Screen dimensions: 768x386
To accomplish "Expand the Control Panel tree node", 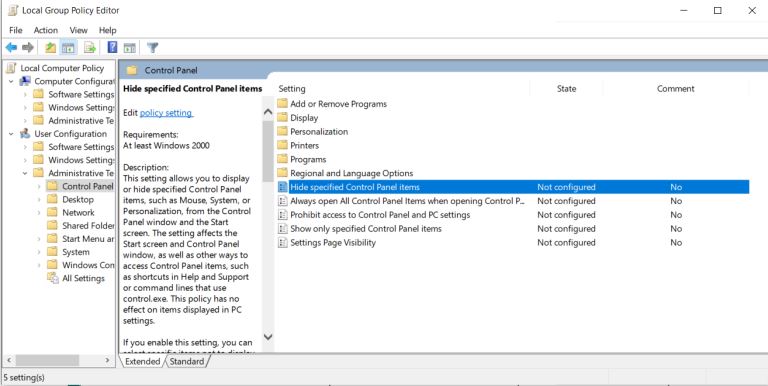I will point(39,186).
